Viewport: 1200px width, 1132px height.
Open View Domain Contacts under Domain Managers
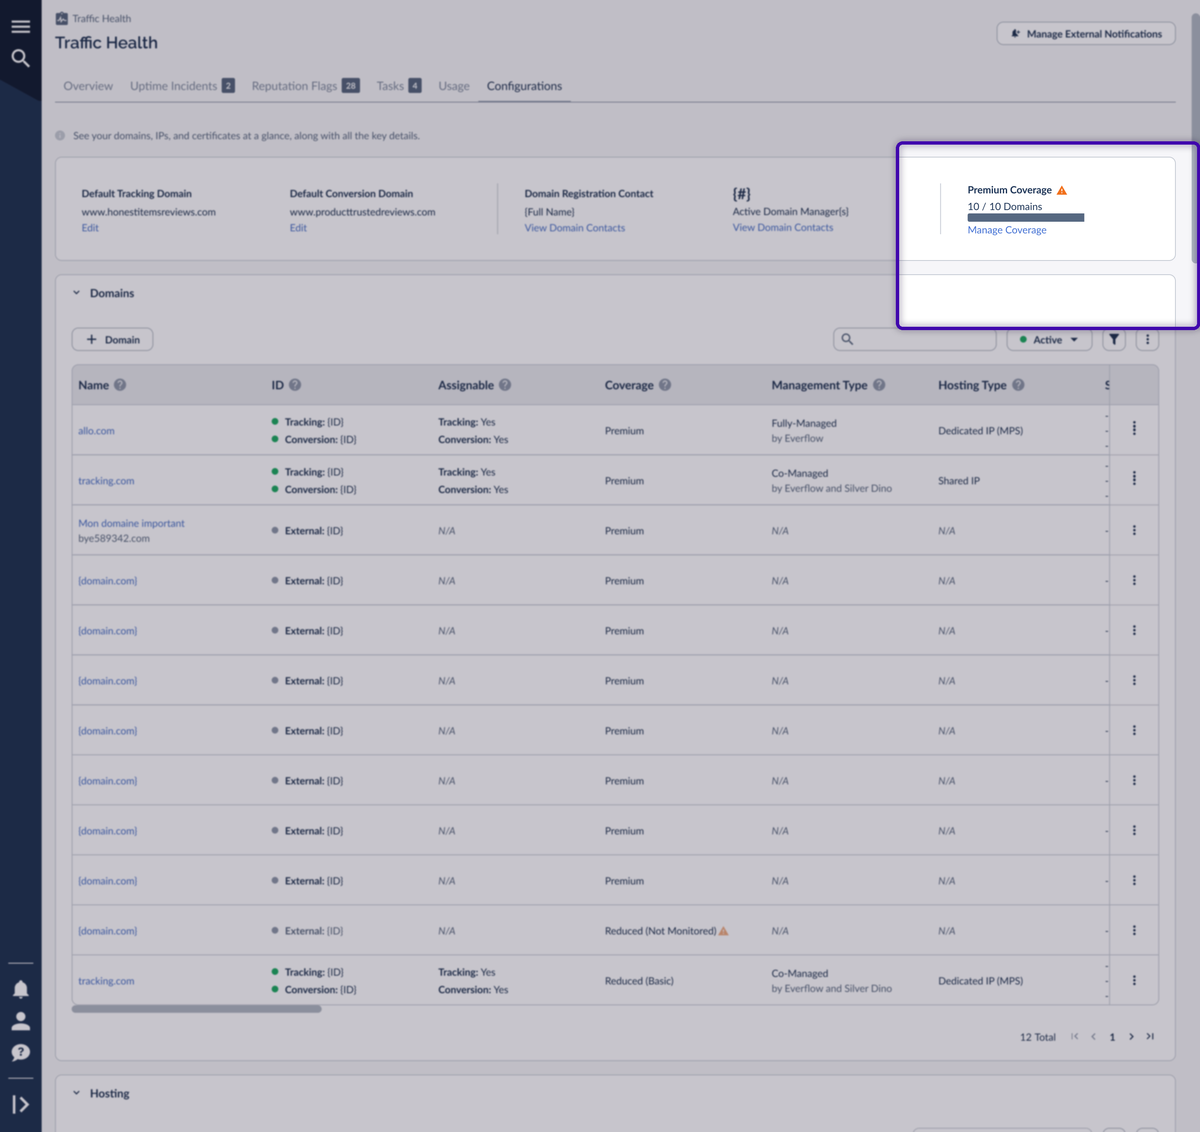(x=782, y=228)
